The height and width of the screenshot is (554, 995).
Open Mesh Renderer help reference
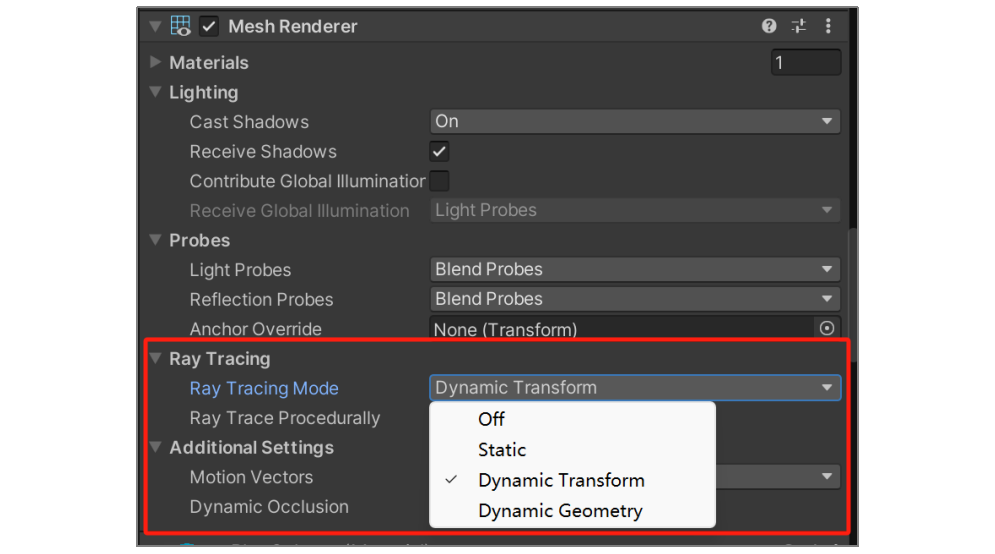768,26
